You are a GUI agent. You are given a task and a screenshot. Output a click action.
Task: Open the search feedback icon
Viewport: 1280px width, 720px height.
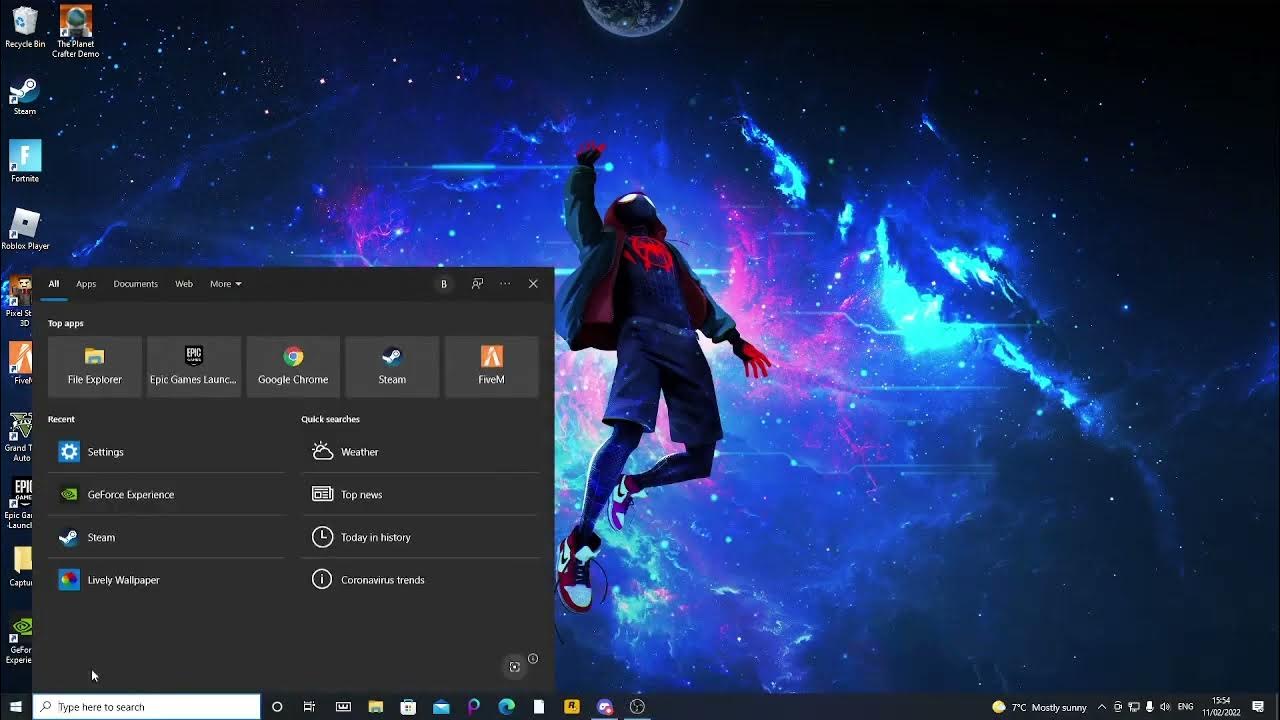tap(477, 284)
